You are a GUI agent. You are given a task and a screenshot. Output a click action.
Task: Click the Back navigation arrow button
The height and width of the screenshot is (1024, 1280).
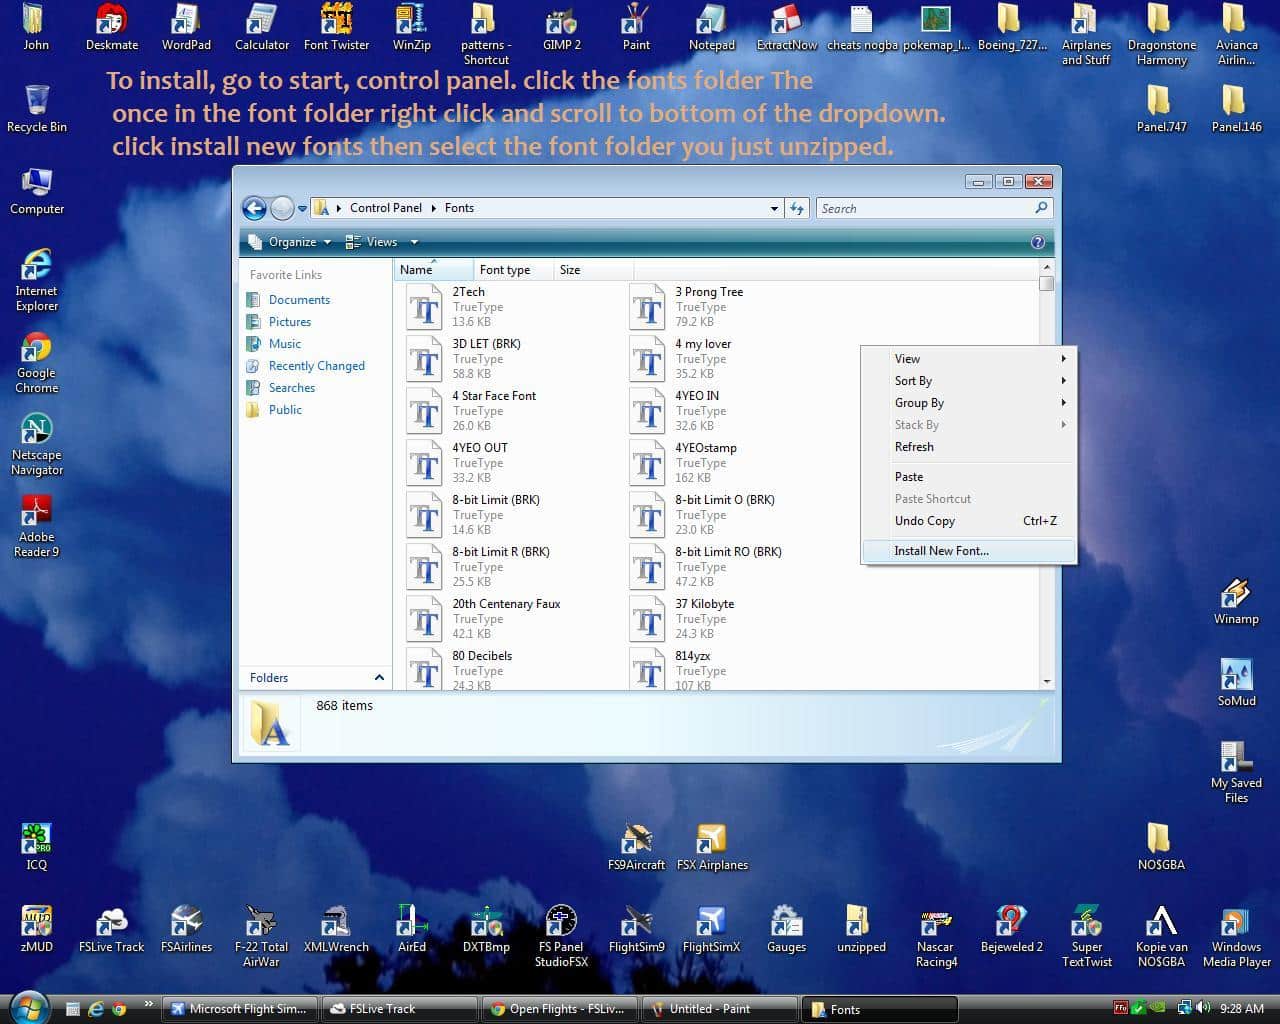[x=254, y=208]
